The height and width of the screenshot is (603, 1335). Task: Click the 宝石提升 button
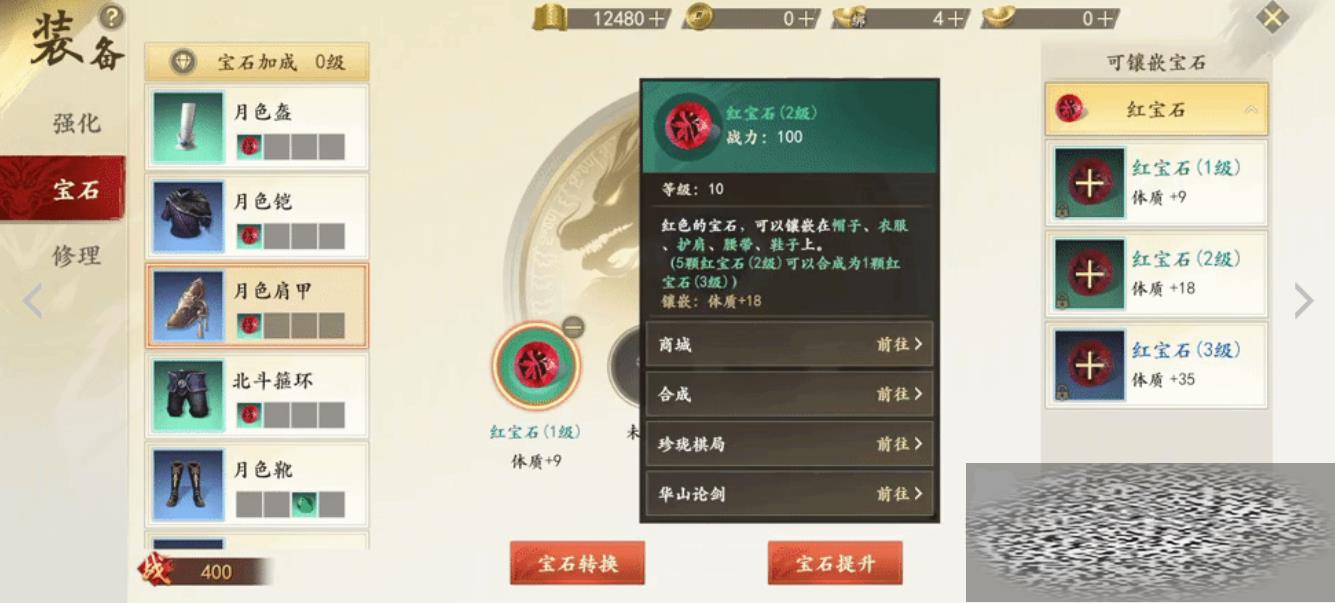pyautogui.click(x=835, y=563)
